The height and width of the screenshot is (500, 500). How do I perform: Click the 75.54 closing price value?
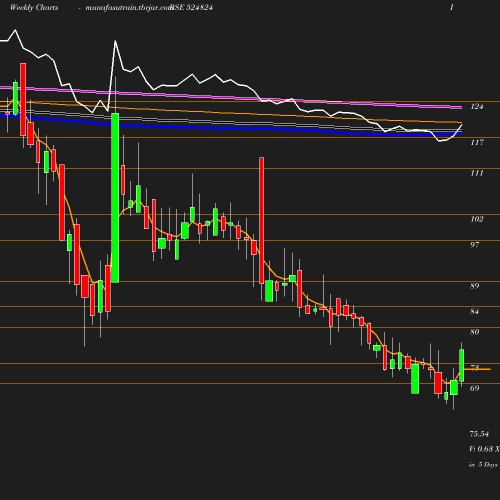pos(479,434)
